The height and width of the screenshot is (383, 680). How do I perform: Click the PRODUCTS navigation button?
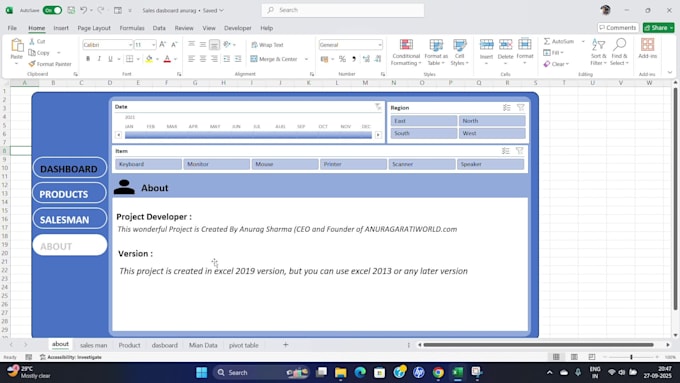click(x=69, y=194)
